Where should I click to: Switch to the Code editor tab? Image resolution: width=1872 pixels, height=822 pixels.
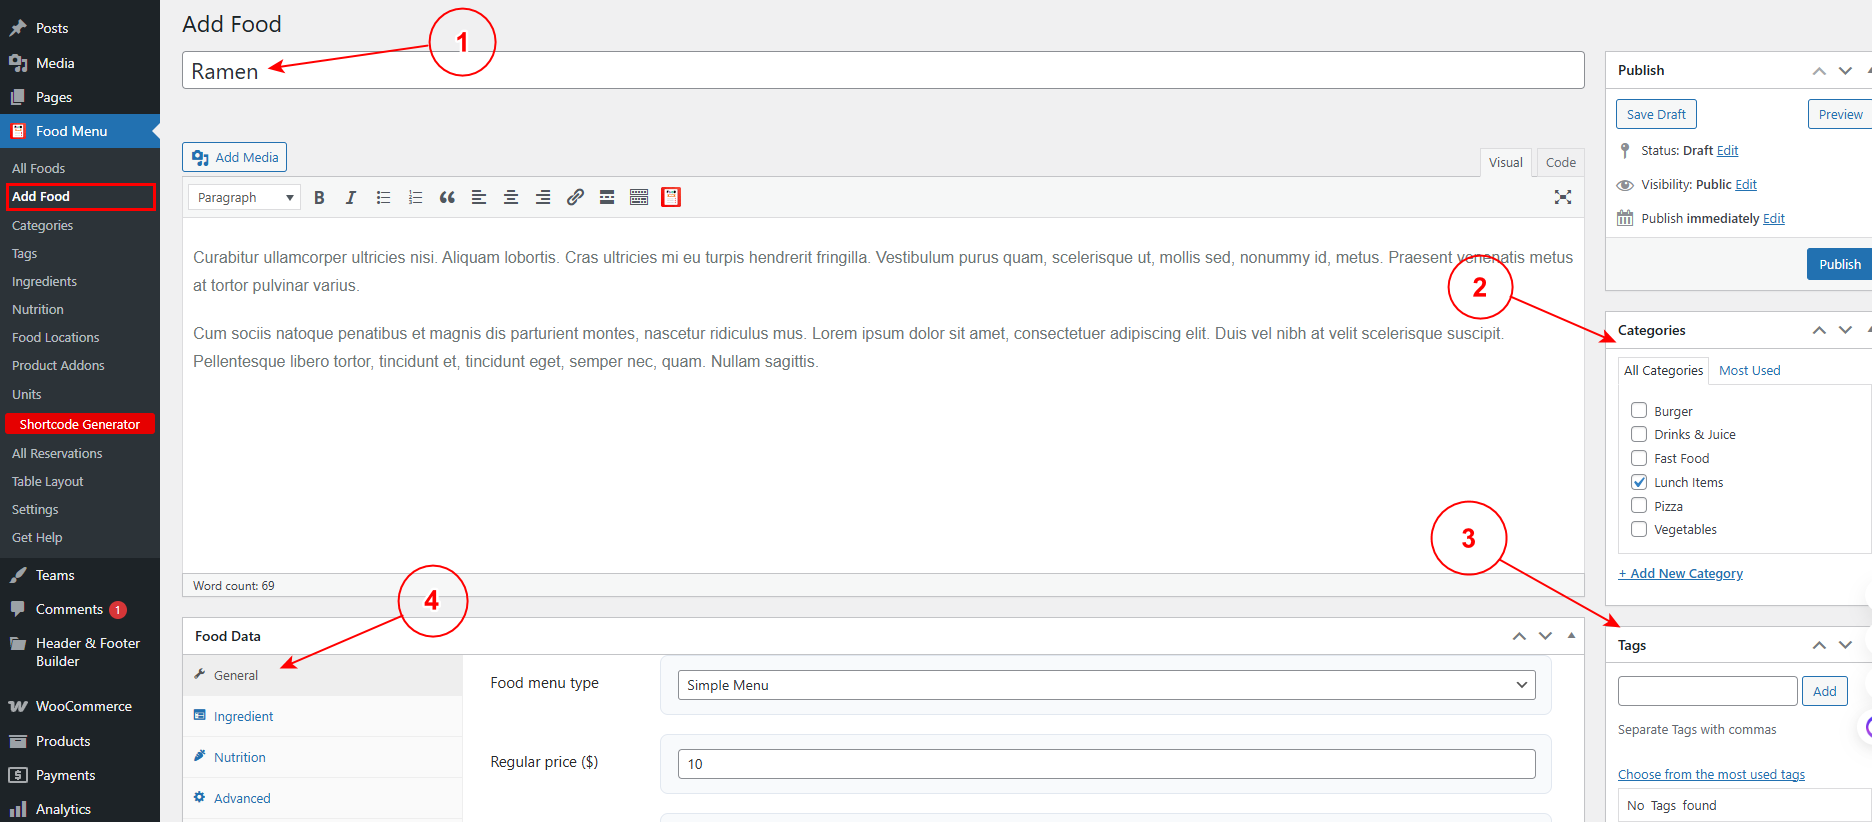[1560, 162]
